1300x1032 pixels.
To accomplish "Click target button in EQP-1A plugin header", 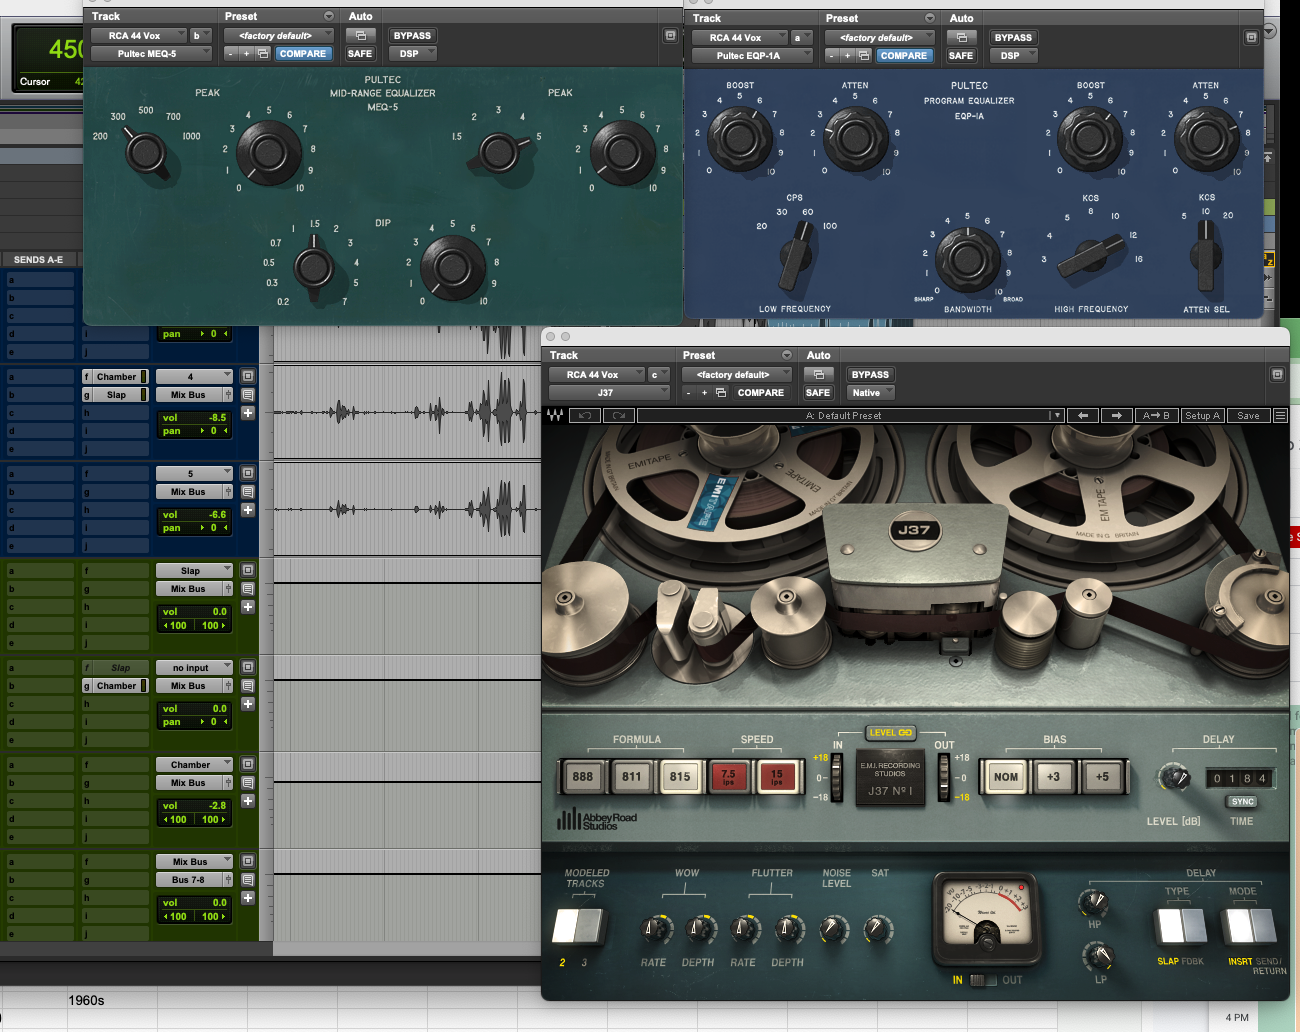I will tap(1251, 37).
